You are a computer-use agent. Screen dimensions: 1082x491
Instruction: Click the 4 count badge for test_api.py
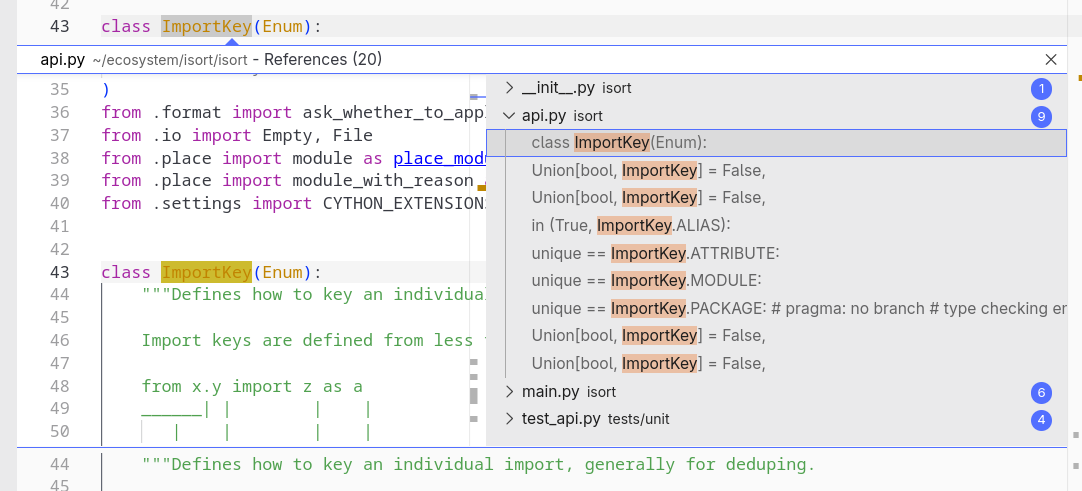(1041, 420)
